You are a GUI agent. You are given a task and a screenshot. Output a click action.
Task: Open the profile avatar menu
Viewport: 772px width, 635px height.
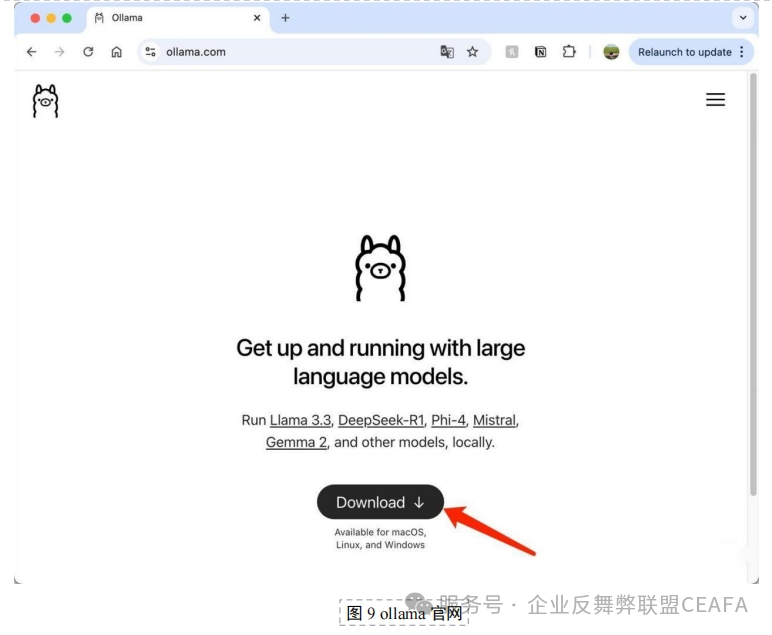pos(611,52)
